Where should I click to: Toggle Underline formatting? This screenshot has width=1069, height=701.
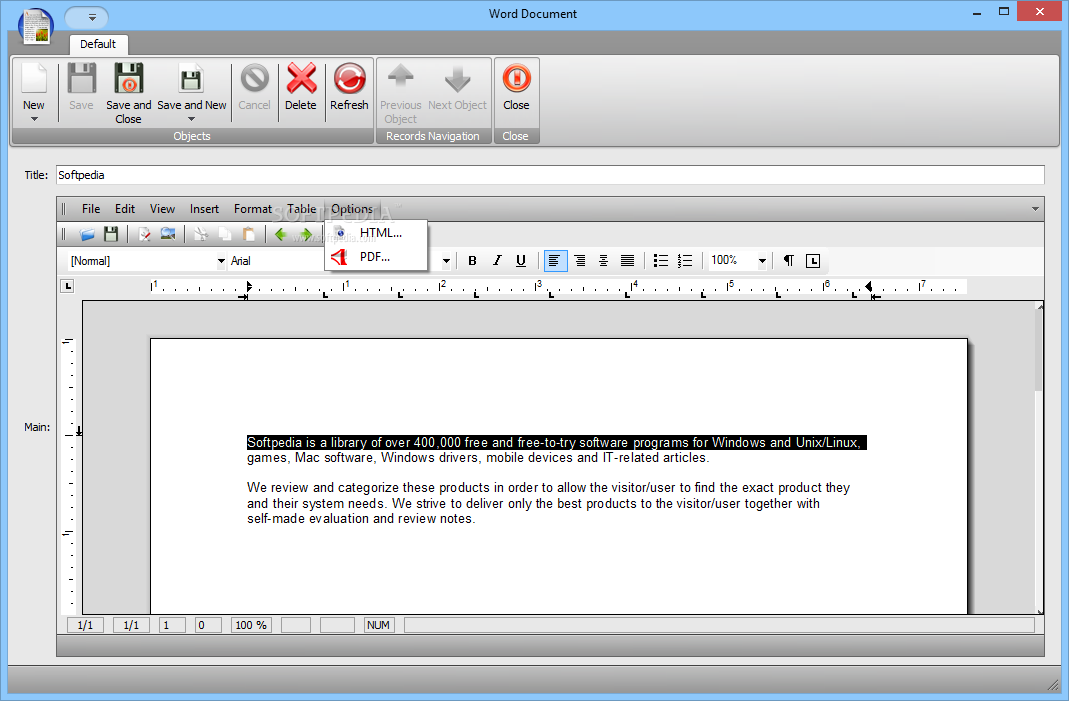click(x=521, y=260)
